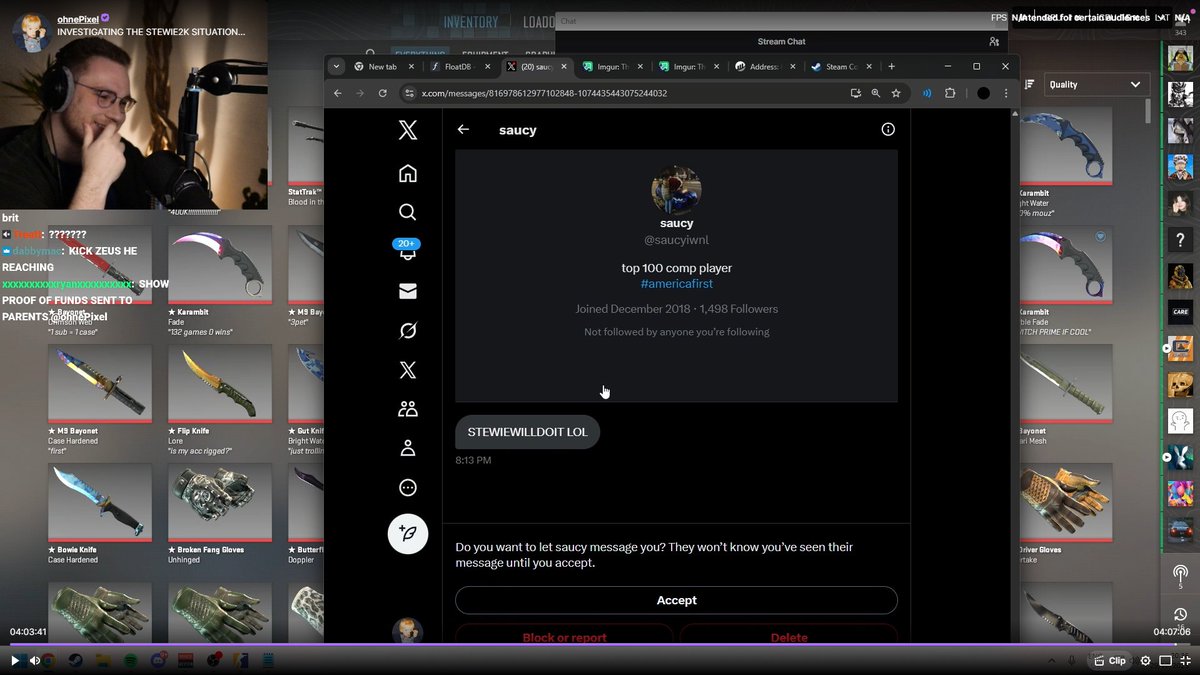Open #americafirst hashtag link
Screen dimensions: 1200x675
(x=676, y=284)
